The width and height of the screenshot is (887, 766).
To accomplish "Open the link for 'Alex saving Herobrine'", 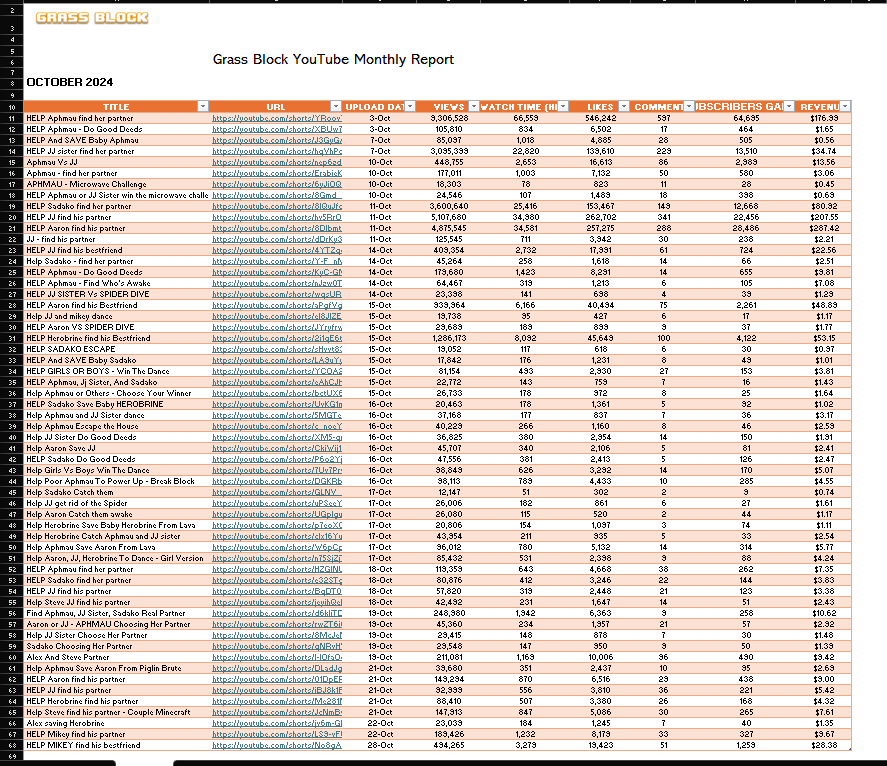I will pos(277,723).
